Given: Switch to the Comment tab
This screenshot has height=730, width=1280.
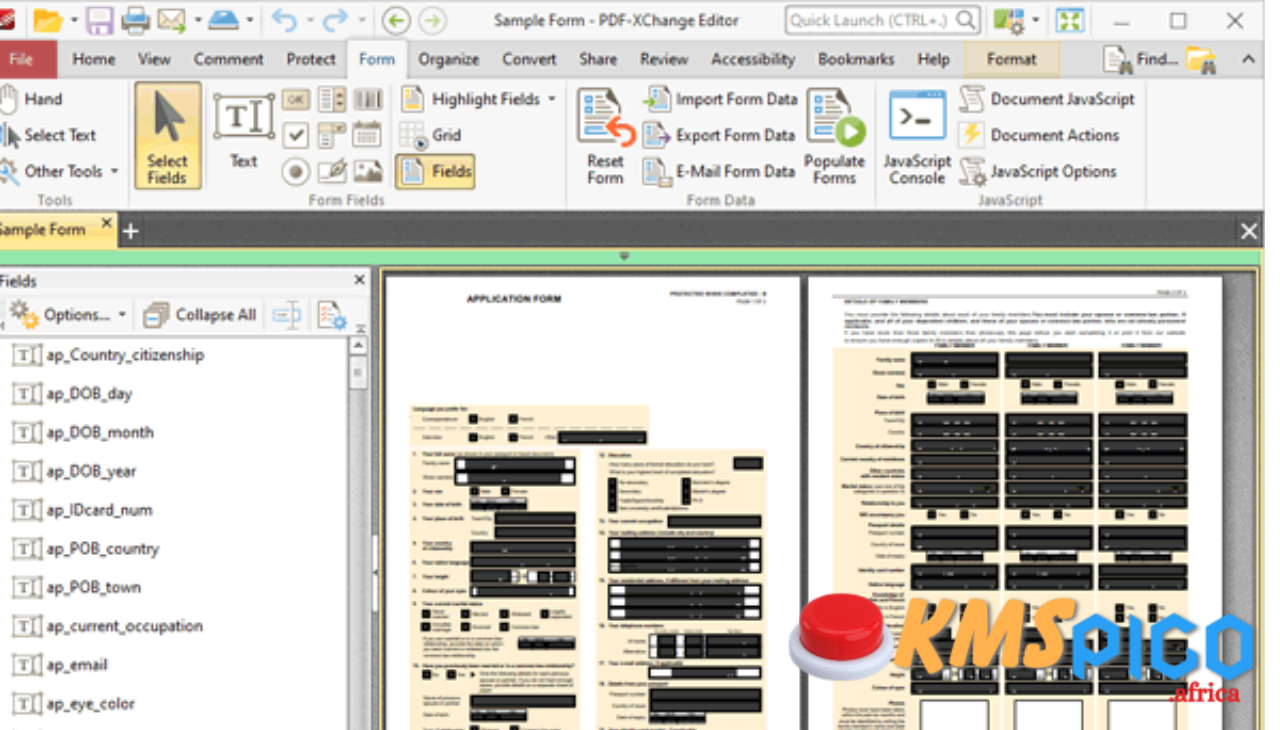Looking at the screenshot, I should [x=229, y=59].
